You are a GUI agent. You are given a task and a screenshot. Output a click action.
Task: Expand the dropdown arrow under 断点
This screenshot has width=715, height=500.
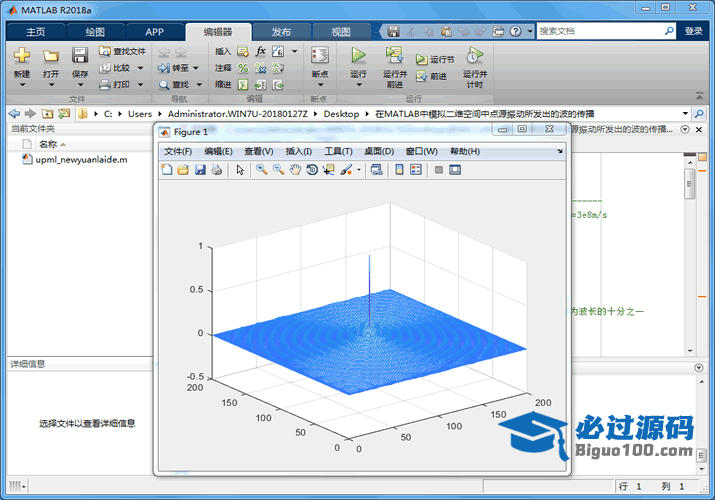pos(320,85)
